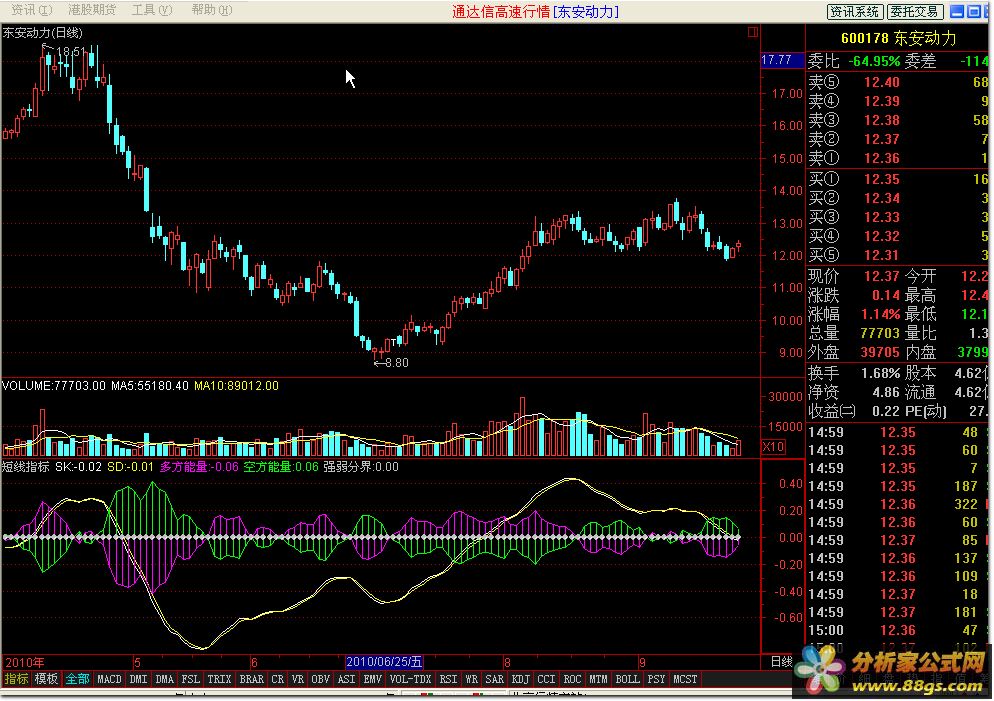This screenshot has height=701, width=994.
Task: Switch to the FSL indicator
Action: point(190,679)
